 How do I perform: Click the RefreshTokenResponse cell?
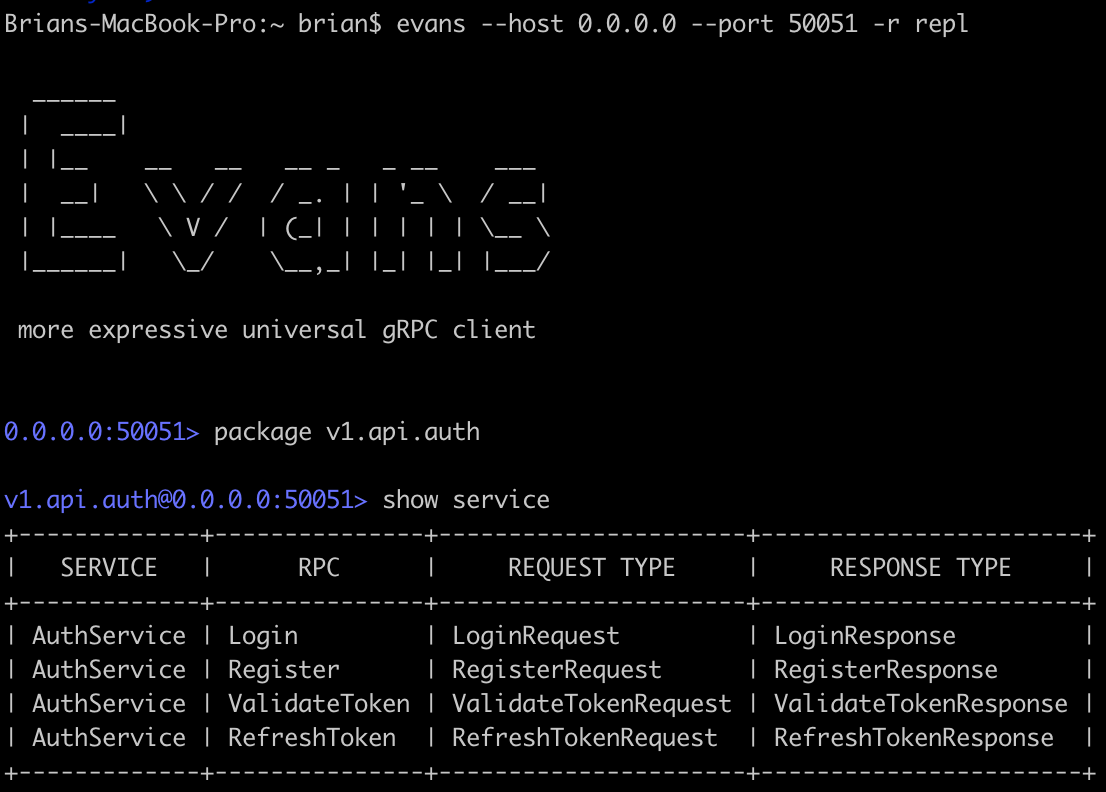click(913, 738)
